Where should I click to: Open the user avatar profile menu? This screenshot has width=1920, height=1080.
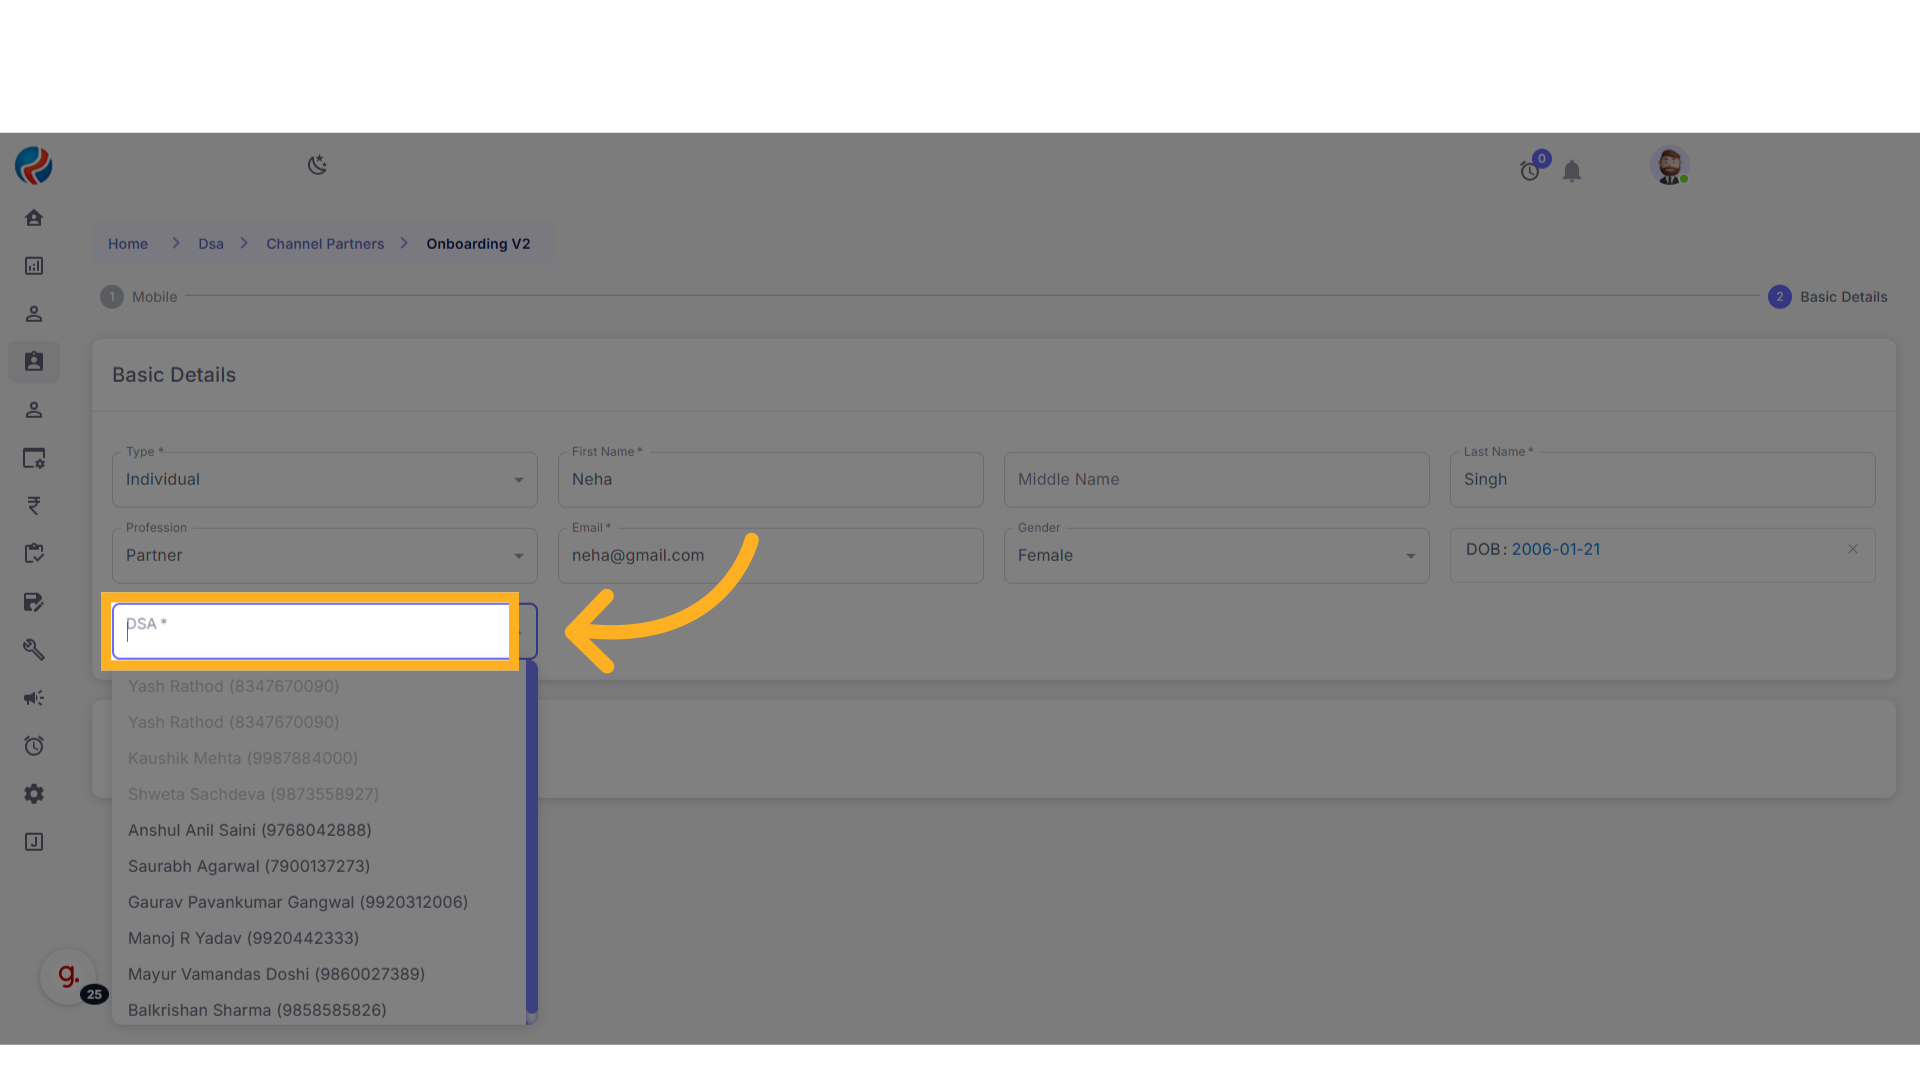(x=1669, y=166)
